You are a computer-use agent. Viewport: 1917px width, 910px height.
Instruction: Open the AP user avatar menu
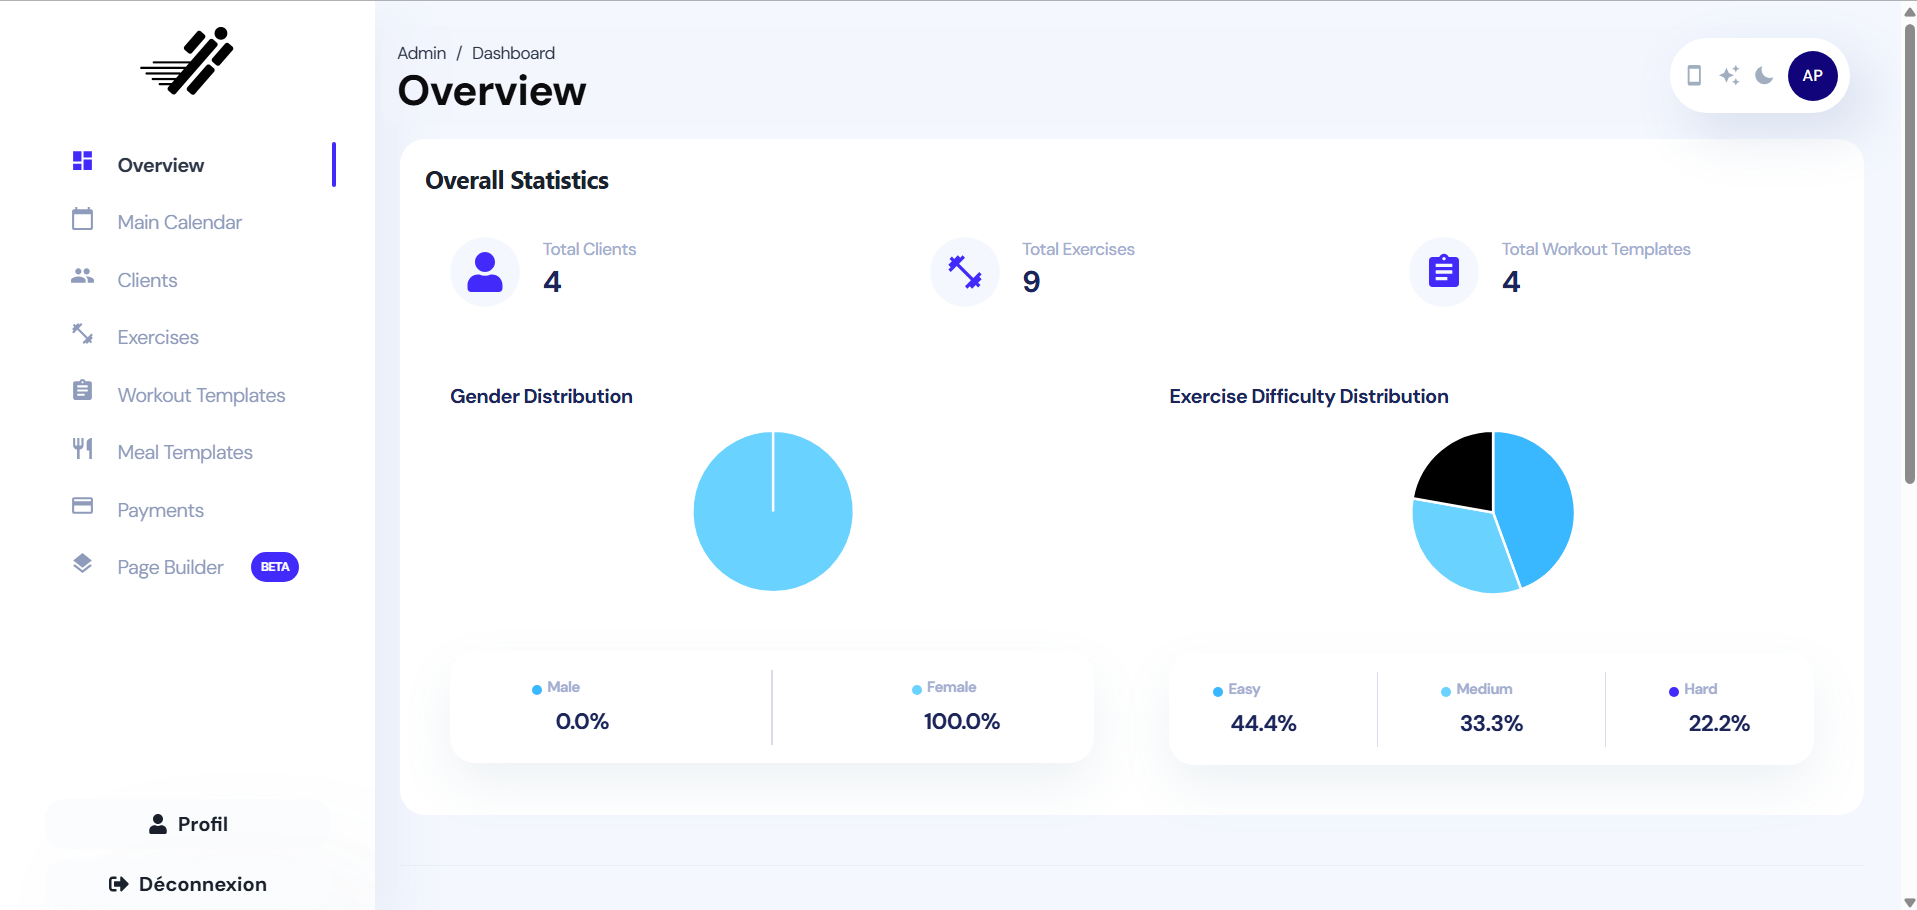(1812, 76)
